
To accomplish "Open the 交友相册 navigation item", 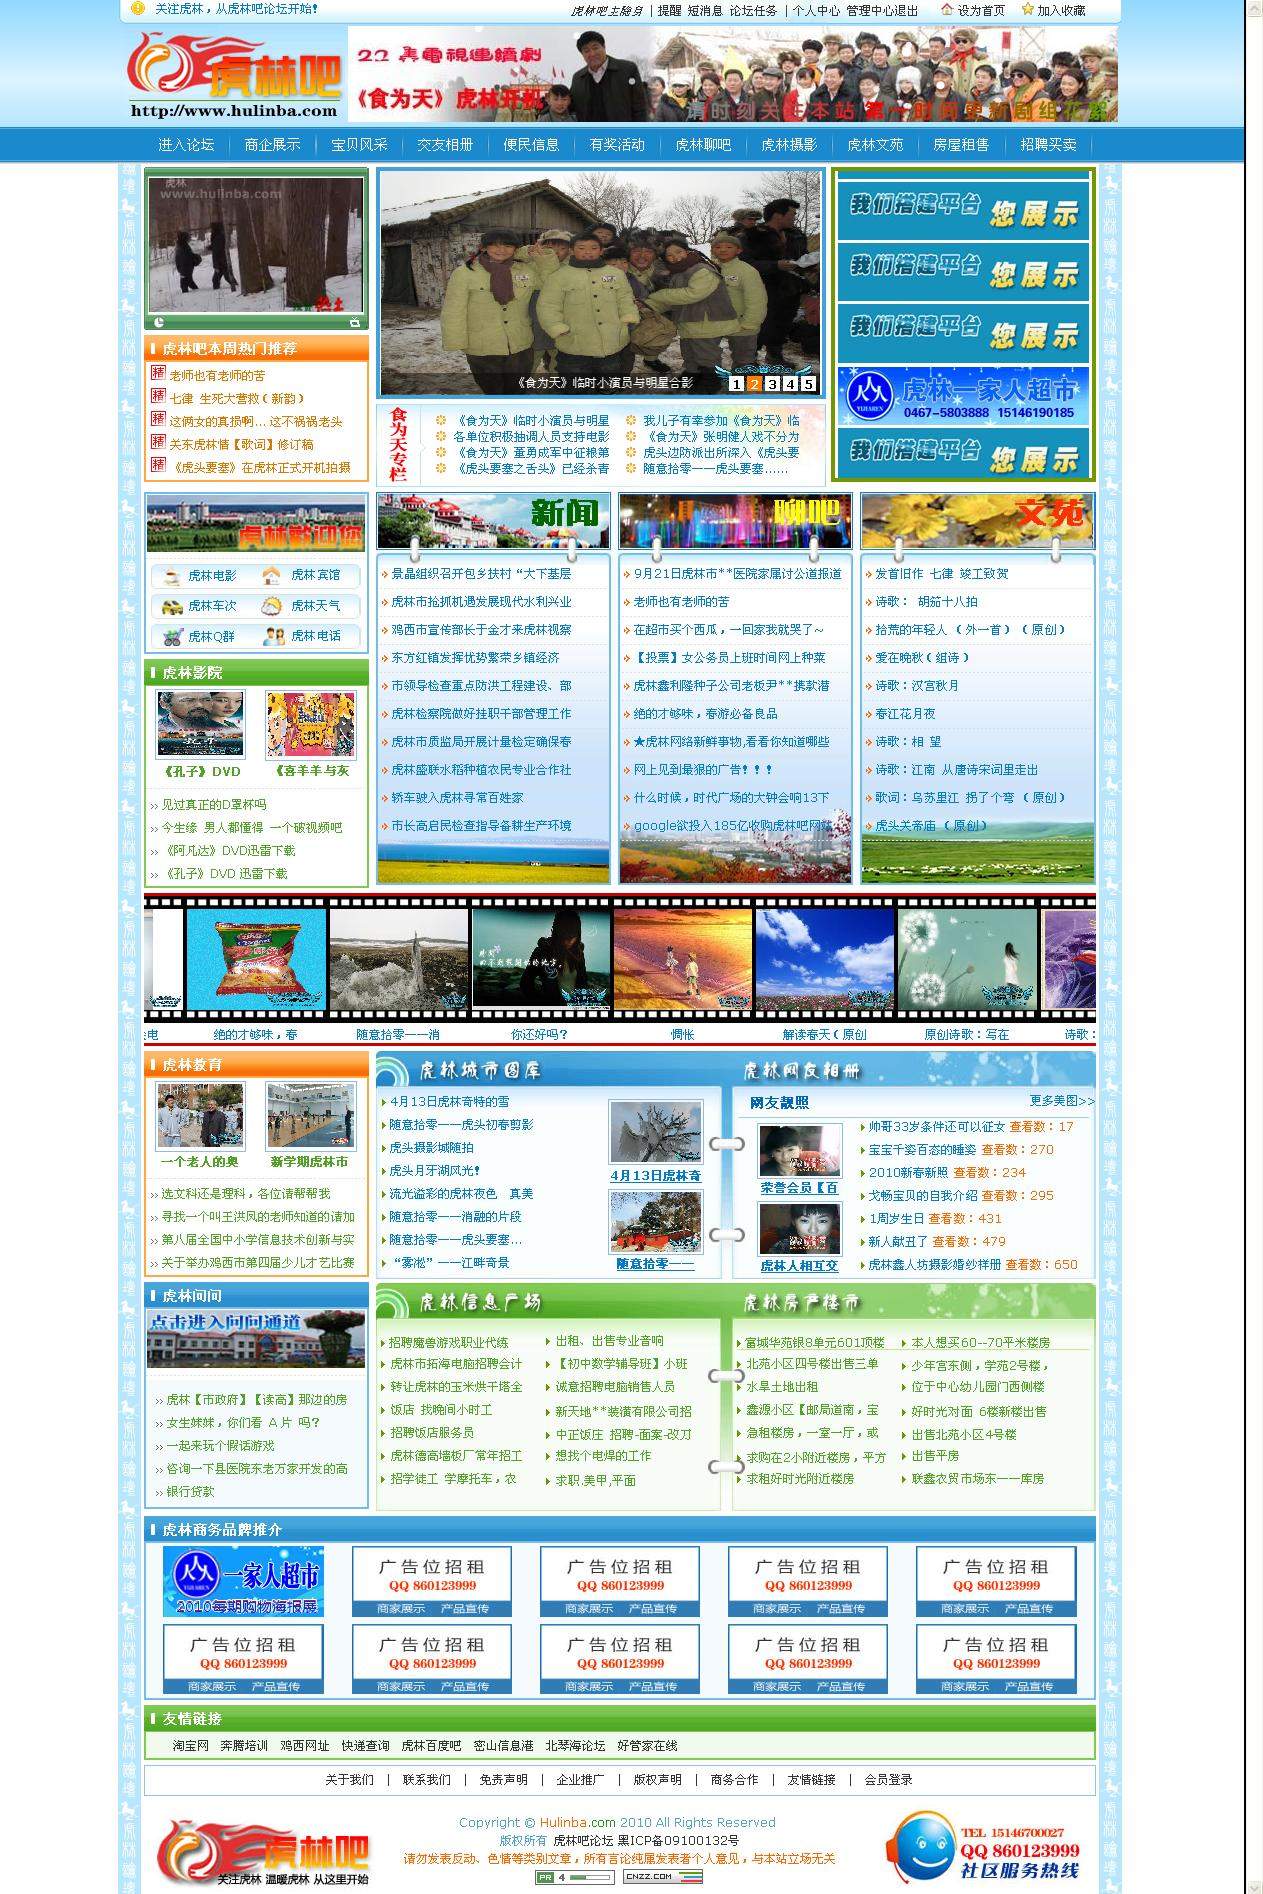I will coord(445,145).
